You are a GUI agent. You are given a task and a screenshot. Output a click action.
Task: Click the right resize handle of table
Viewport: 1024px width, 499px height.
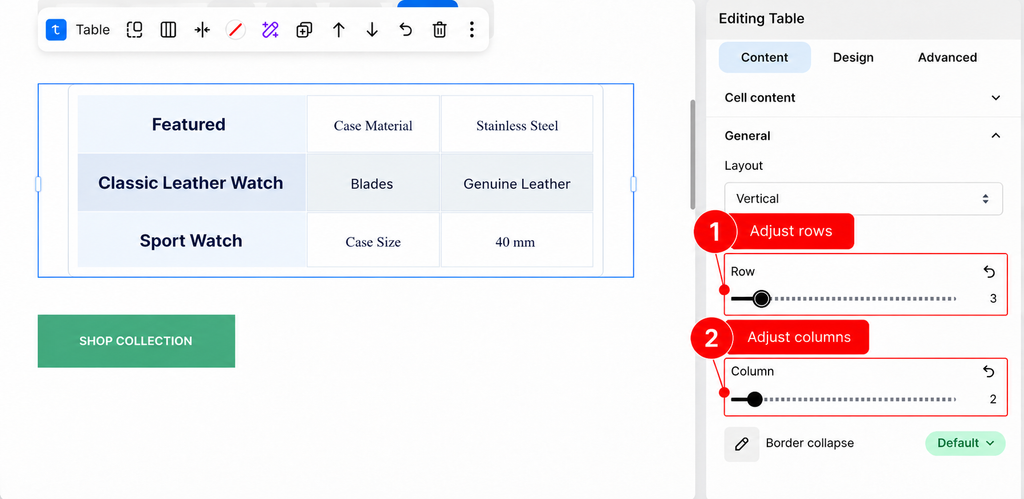click(x=633, y=184)
